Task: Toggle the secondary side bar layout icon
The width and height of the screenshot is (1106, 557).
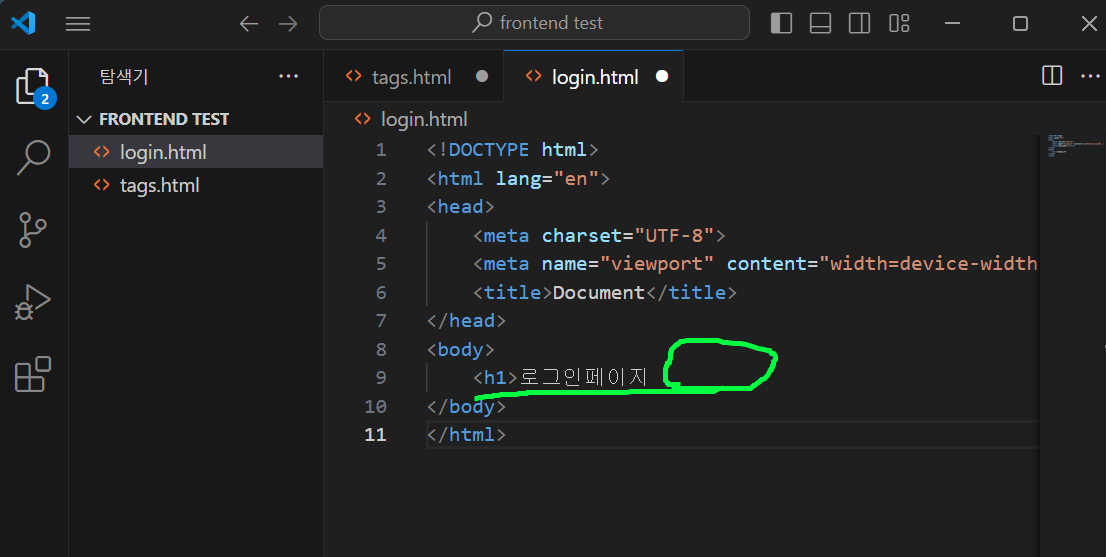Action: [859, 23]
